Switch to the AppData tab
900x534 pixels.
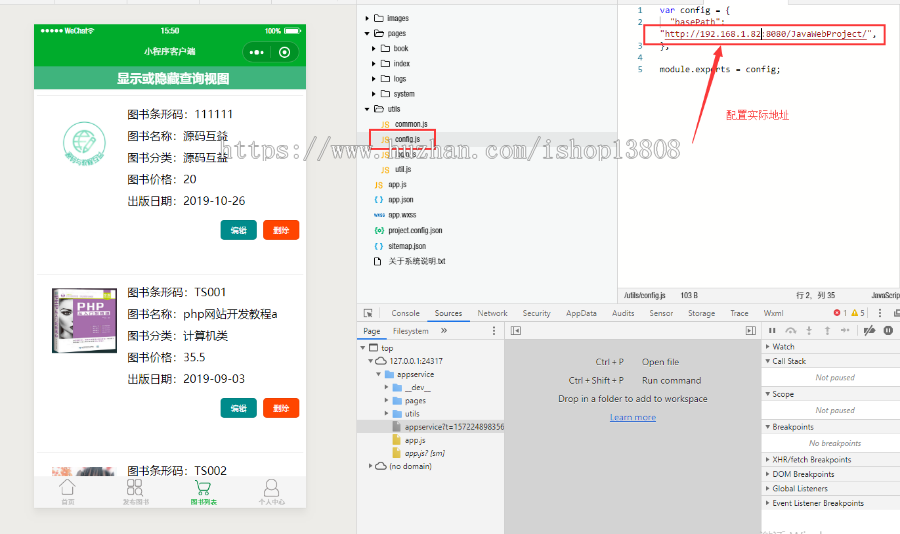coord(581,313)
